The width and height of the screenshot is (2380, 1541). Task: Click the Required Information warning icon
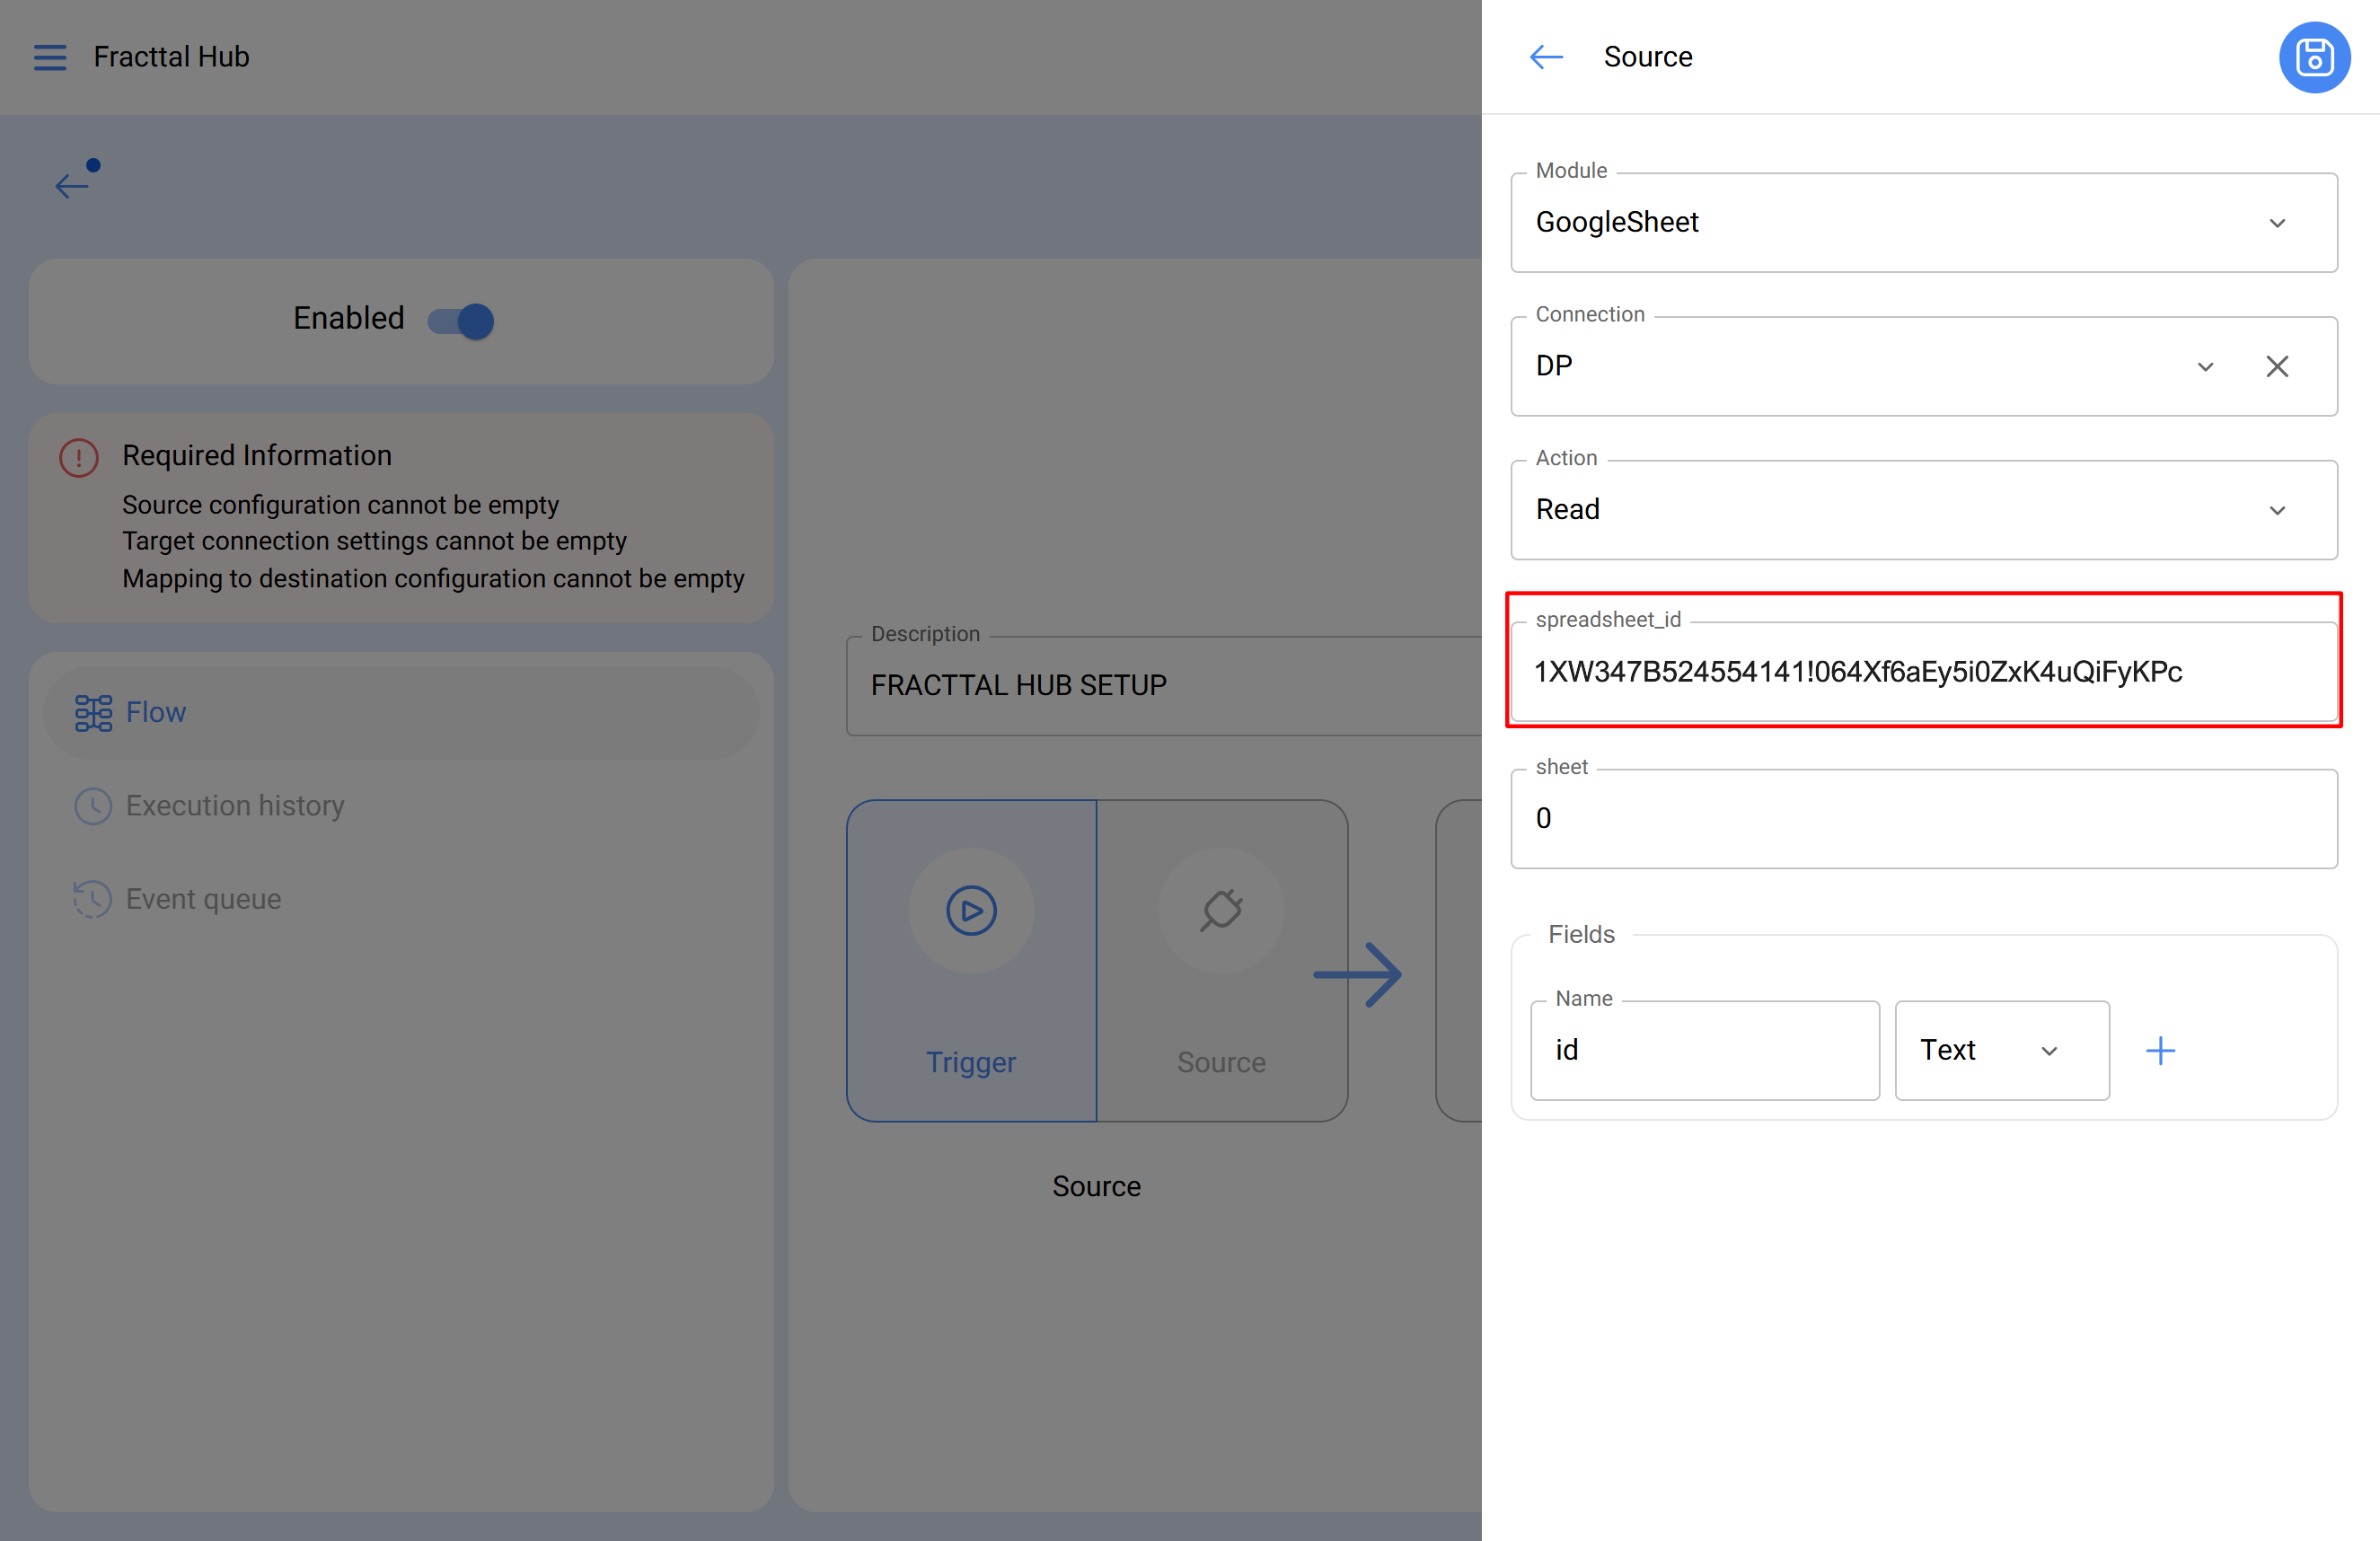(x=78, y=457)
